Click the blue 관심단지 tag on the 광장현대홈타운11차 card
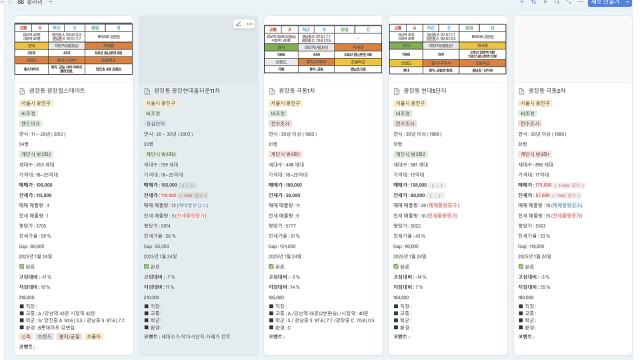640x360 pixels. click(x=156, y=124)
